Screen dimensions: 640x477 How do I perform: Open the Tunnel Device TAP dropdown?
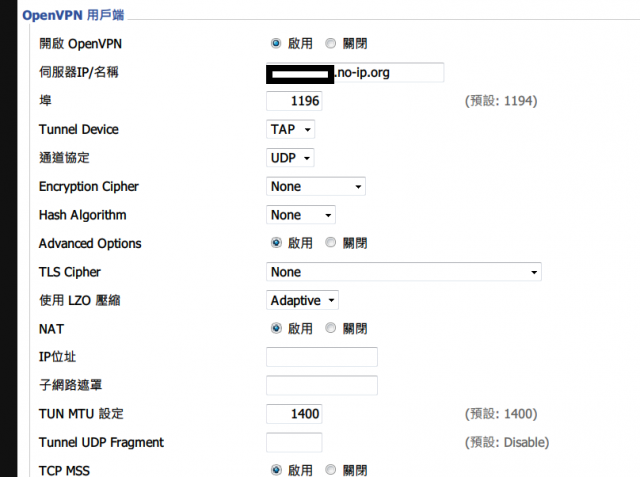pos(290,129)
